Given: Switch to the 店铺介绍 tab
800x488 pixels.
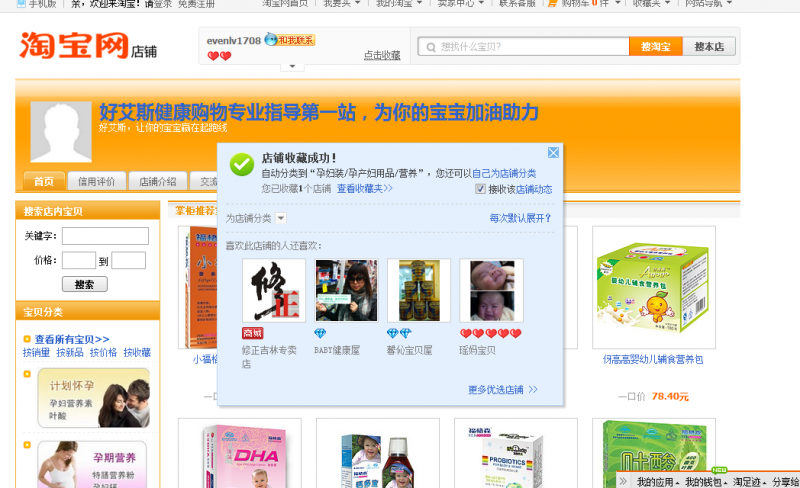Looking at the screenshot, I should tap(158, 181).
